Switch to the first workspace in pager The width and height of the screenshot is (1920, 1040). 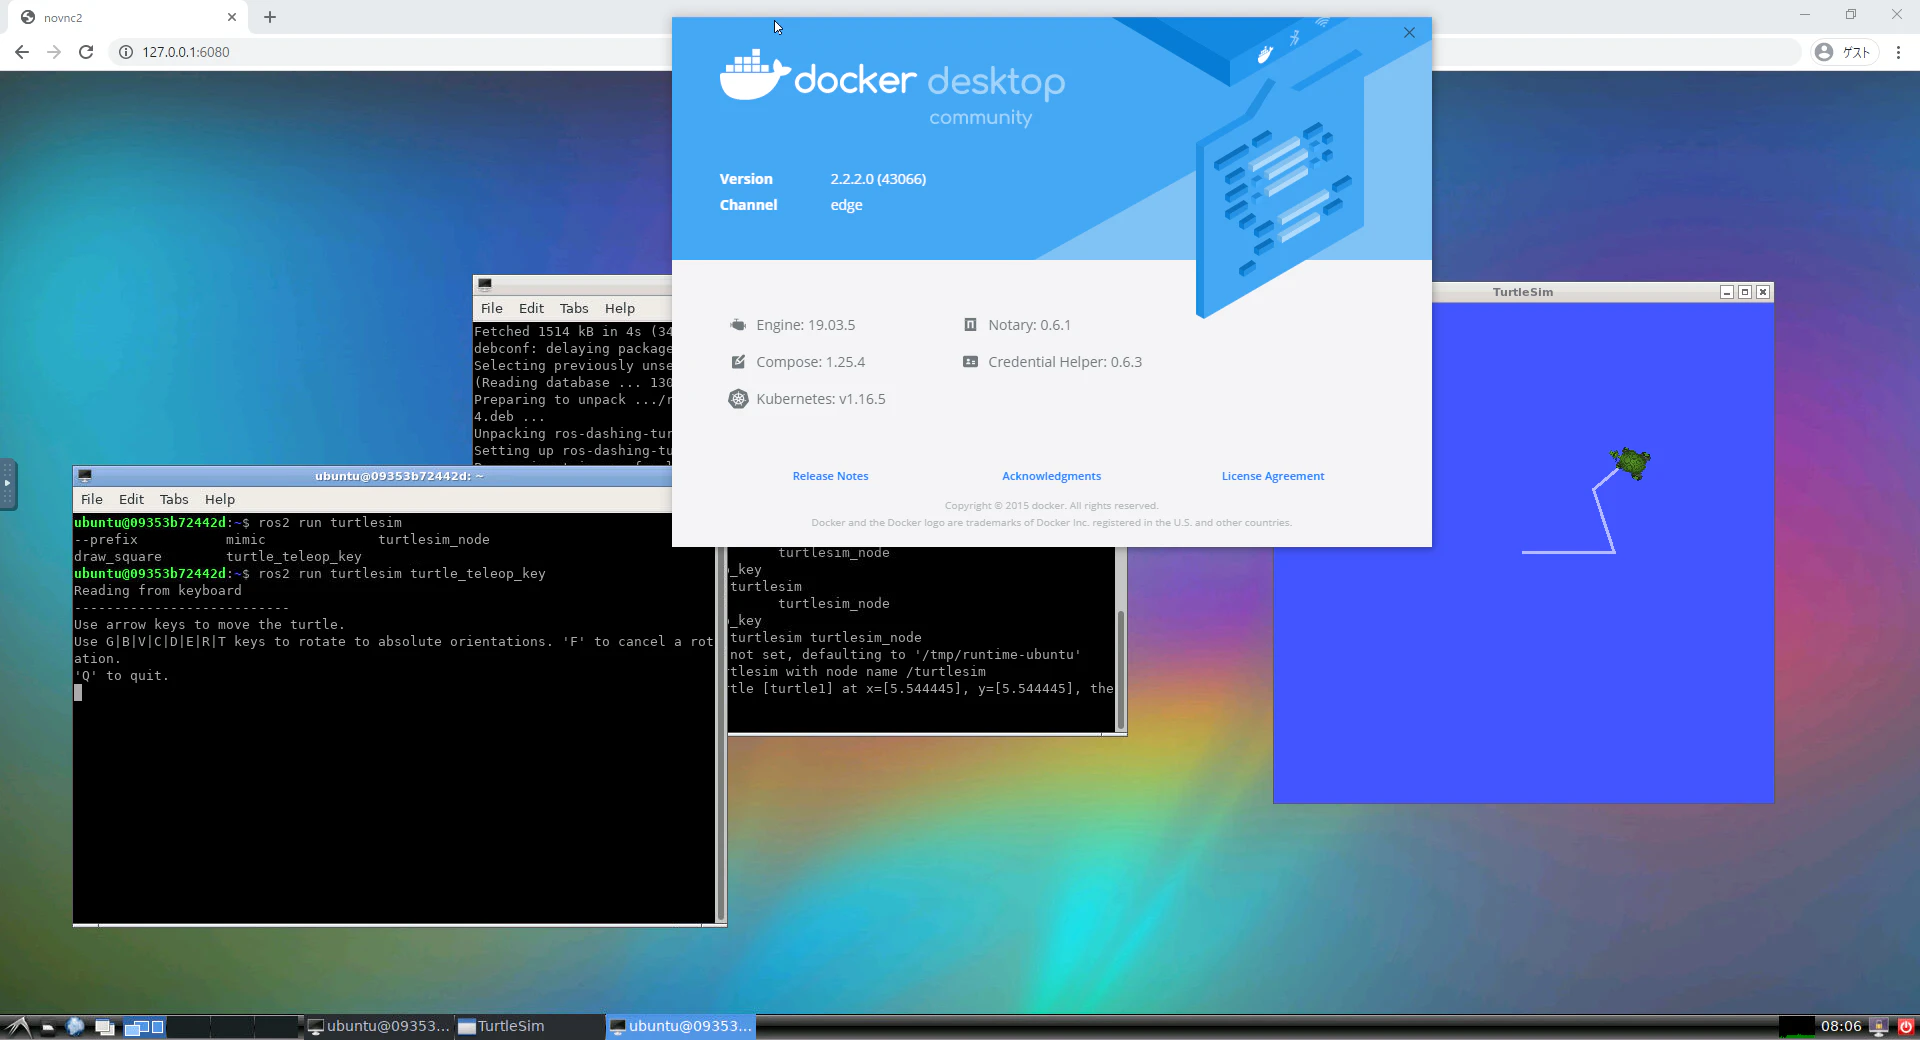tap(144, 1026)
